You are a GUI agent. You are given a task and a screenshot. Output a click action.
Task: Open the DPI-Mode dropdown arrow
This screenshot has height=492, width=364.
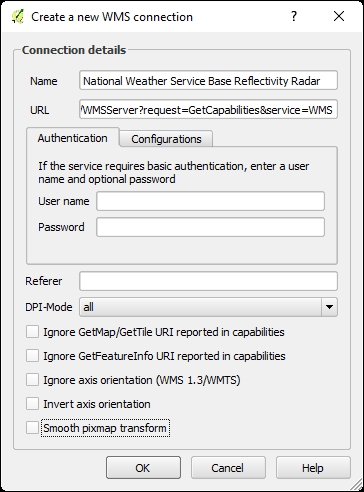coord(329,307)
